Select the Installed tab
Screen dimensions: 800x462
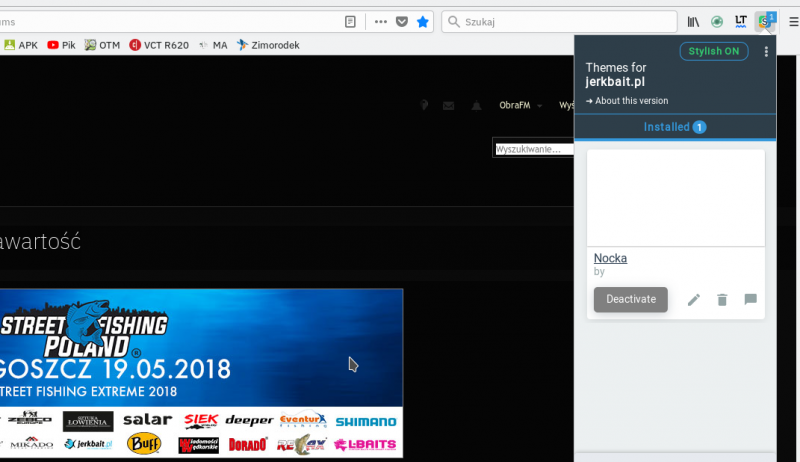pos(675,127)
